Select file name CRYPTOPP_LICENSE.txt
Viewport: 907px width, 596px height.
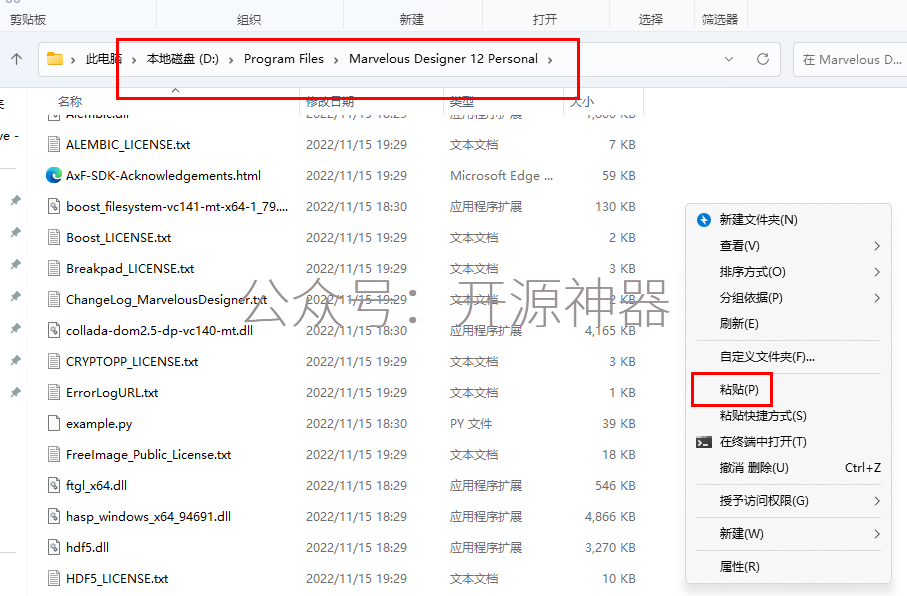click(x=132, y=362)
